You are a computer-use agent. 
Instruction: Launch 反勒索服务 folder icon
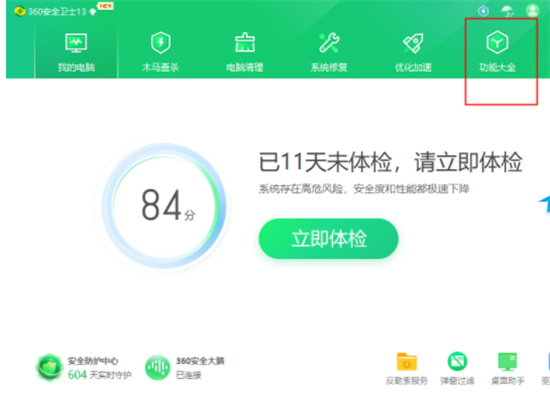pyautogui.click(x=407, y=362)
